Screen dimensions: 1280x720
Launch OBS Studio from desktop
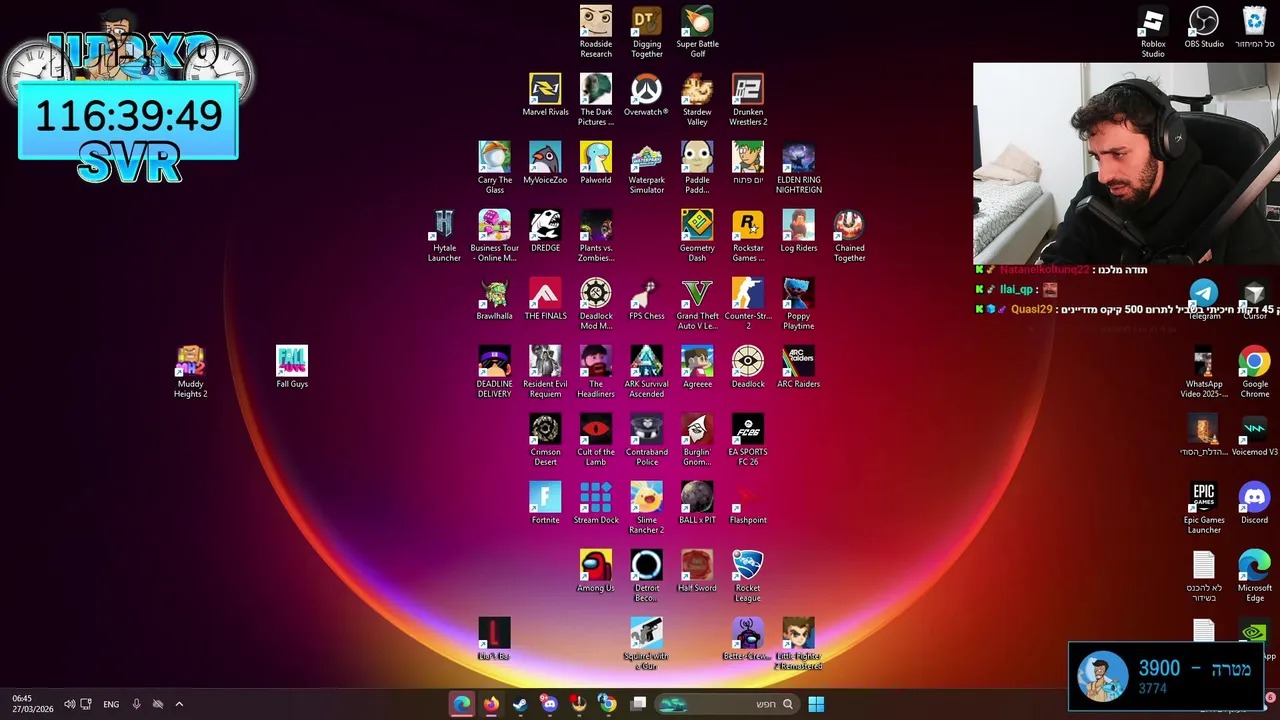tap(1204, 27)
